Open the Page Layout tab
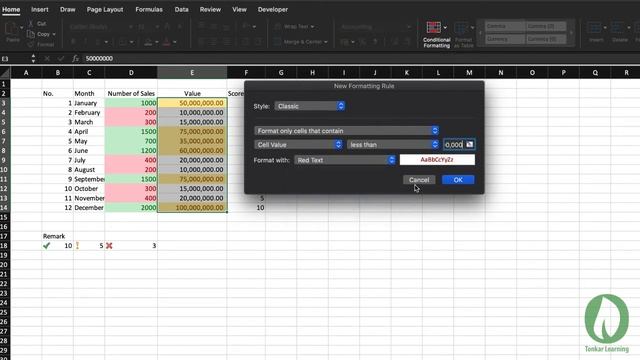 pyautogui.click(x=105, y=9)
